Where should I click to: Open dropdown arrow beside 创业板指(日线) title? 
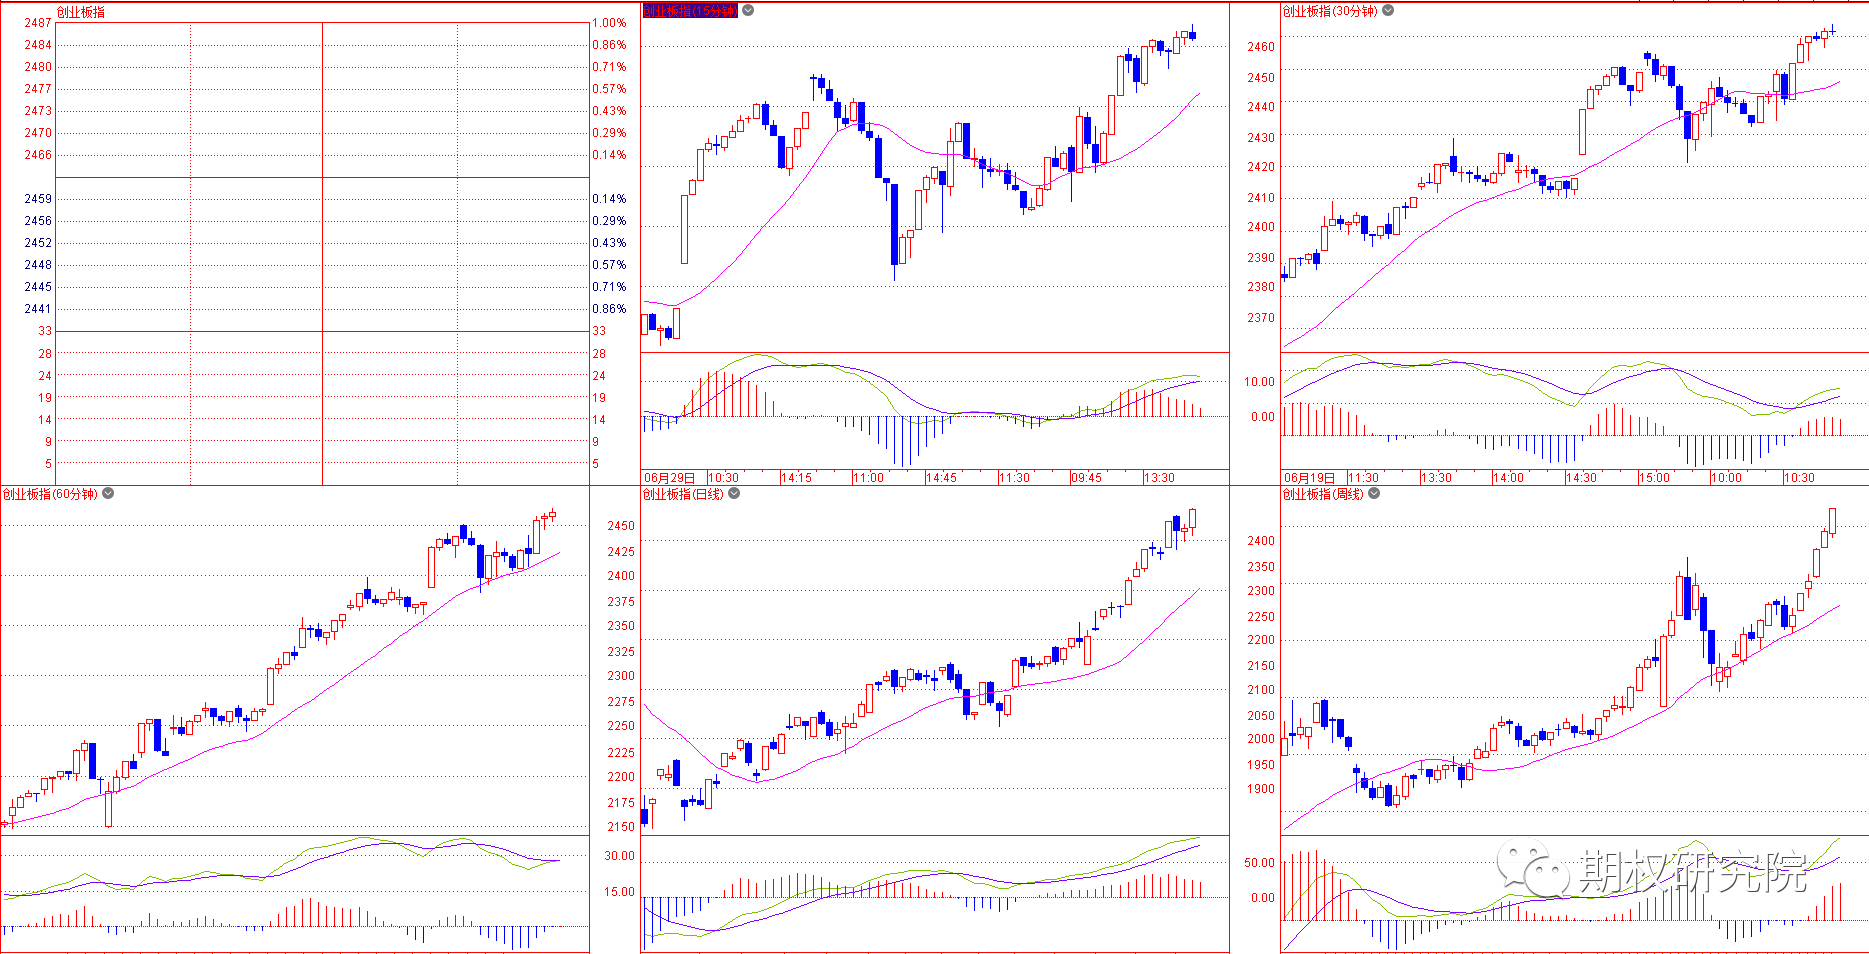tap(734, 494)
